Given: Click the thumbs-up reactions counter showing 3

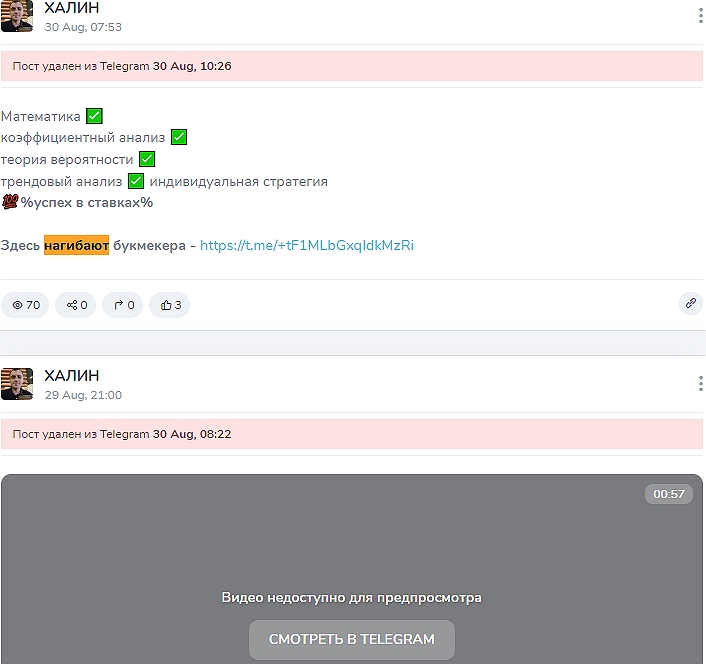Looking at the screenshot, I should [170, 305].
